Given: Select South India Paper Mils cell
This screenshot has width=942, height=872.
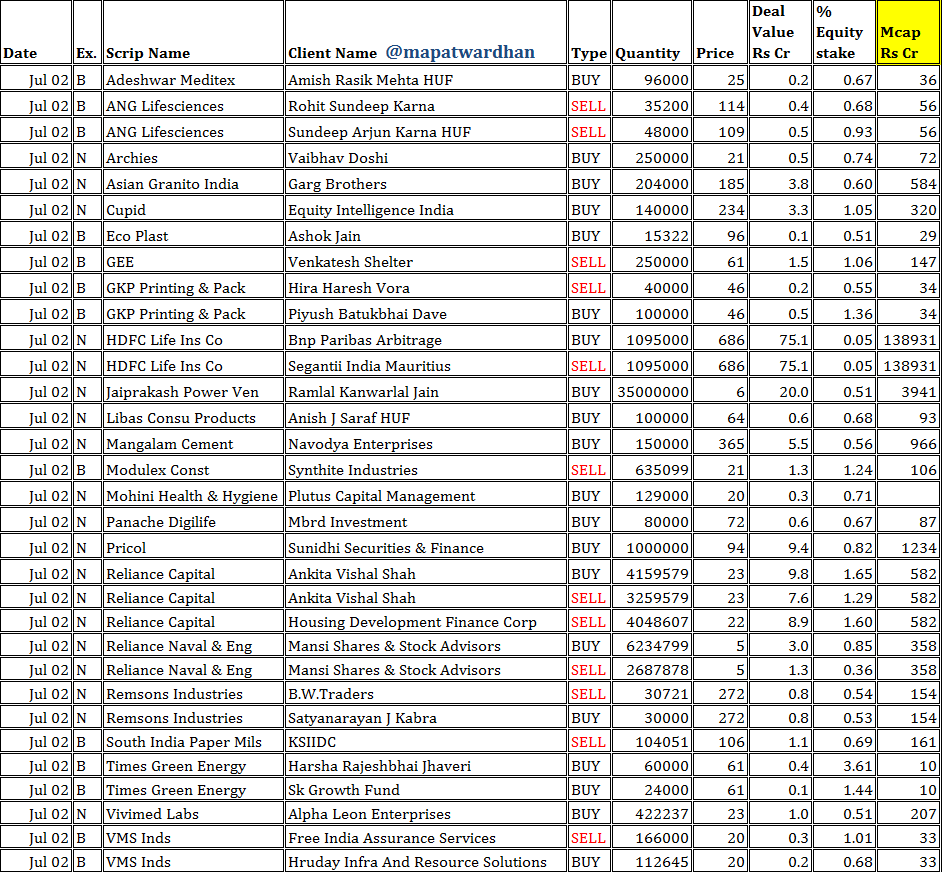Looking at the screenshot, I should pyautogui.click(x=193, y=742).
